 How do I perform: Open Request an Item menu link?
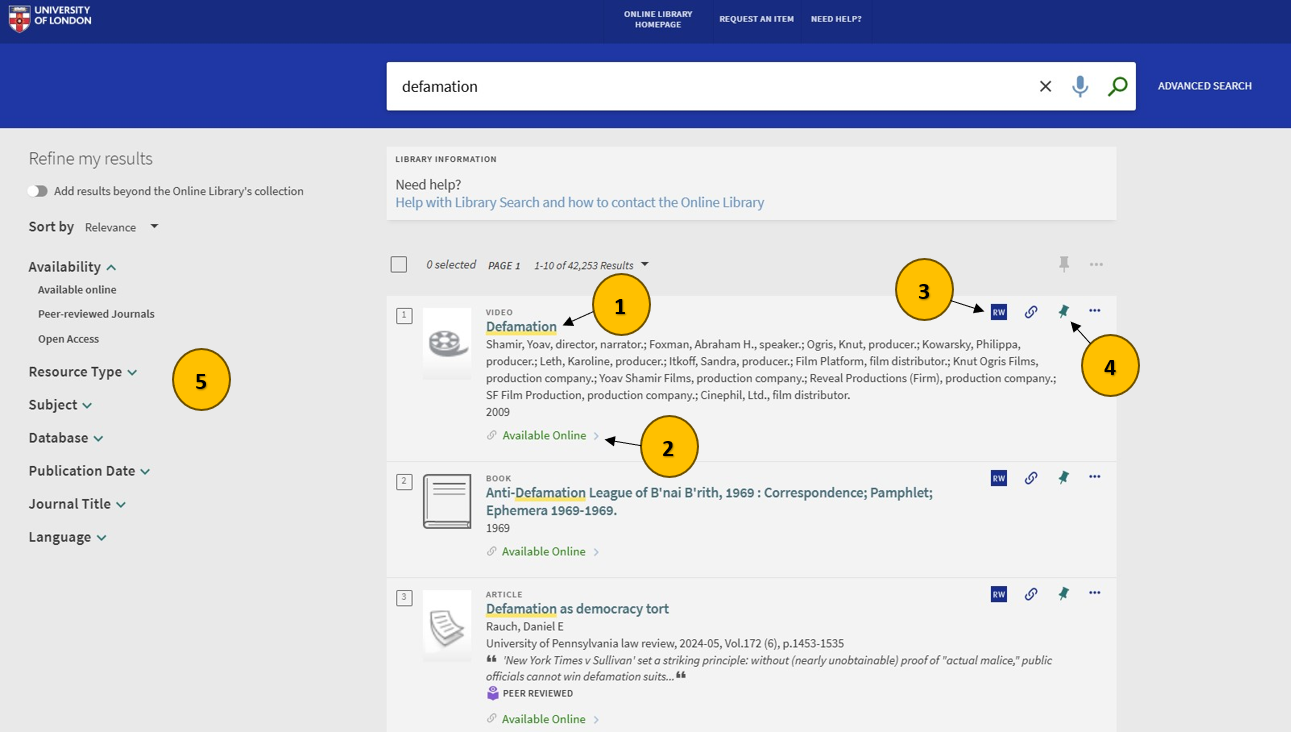pos(756,19)
